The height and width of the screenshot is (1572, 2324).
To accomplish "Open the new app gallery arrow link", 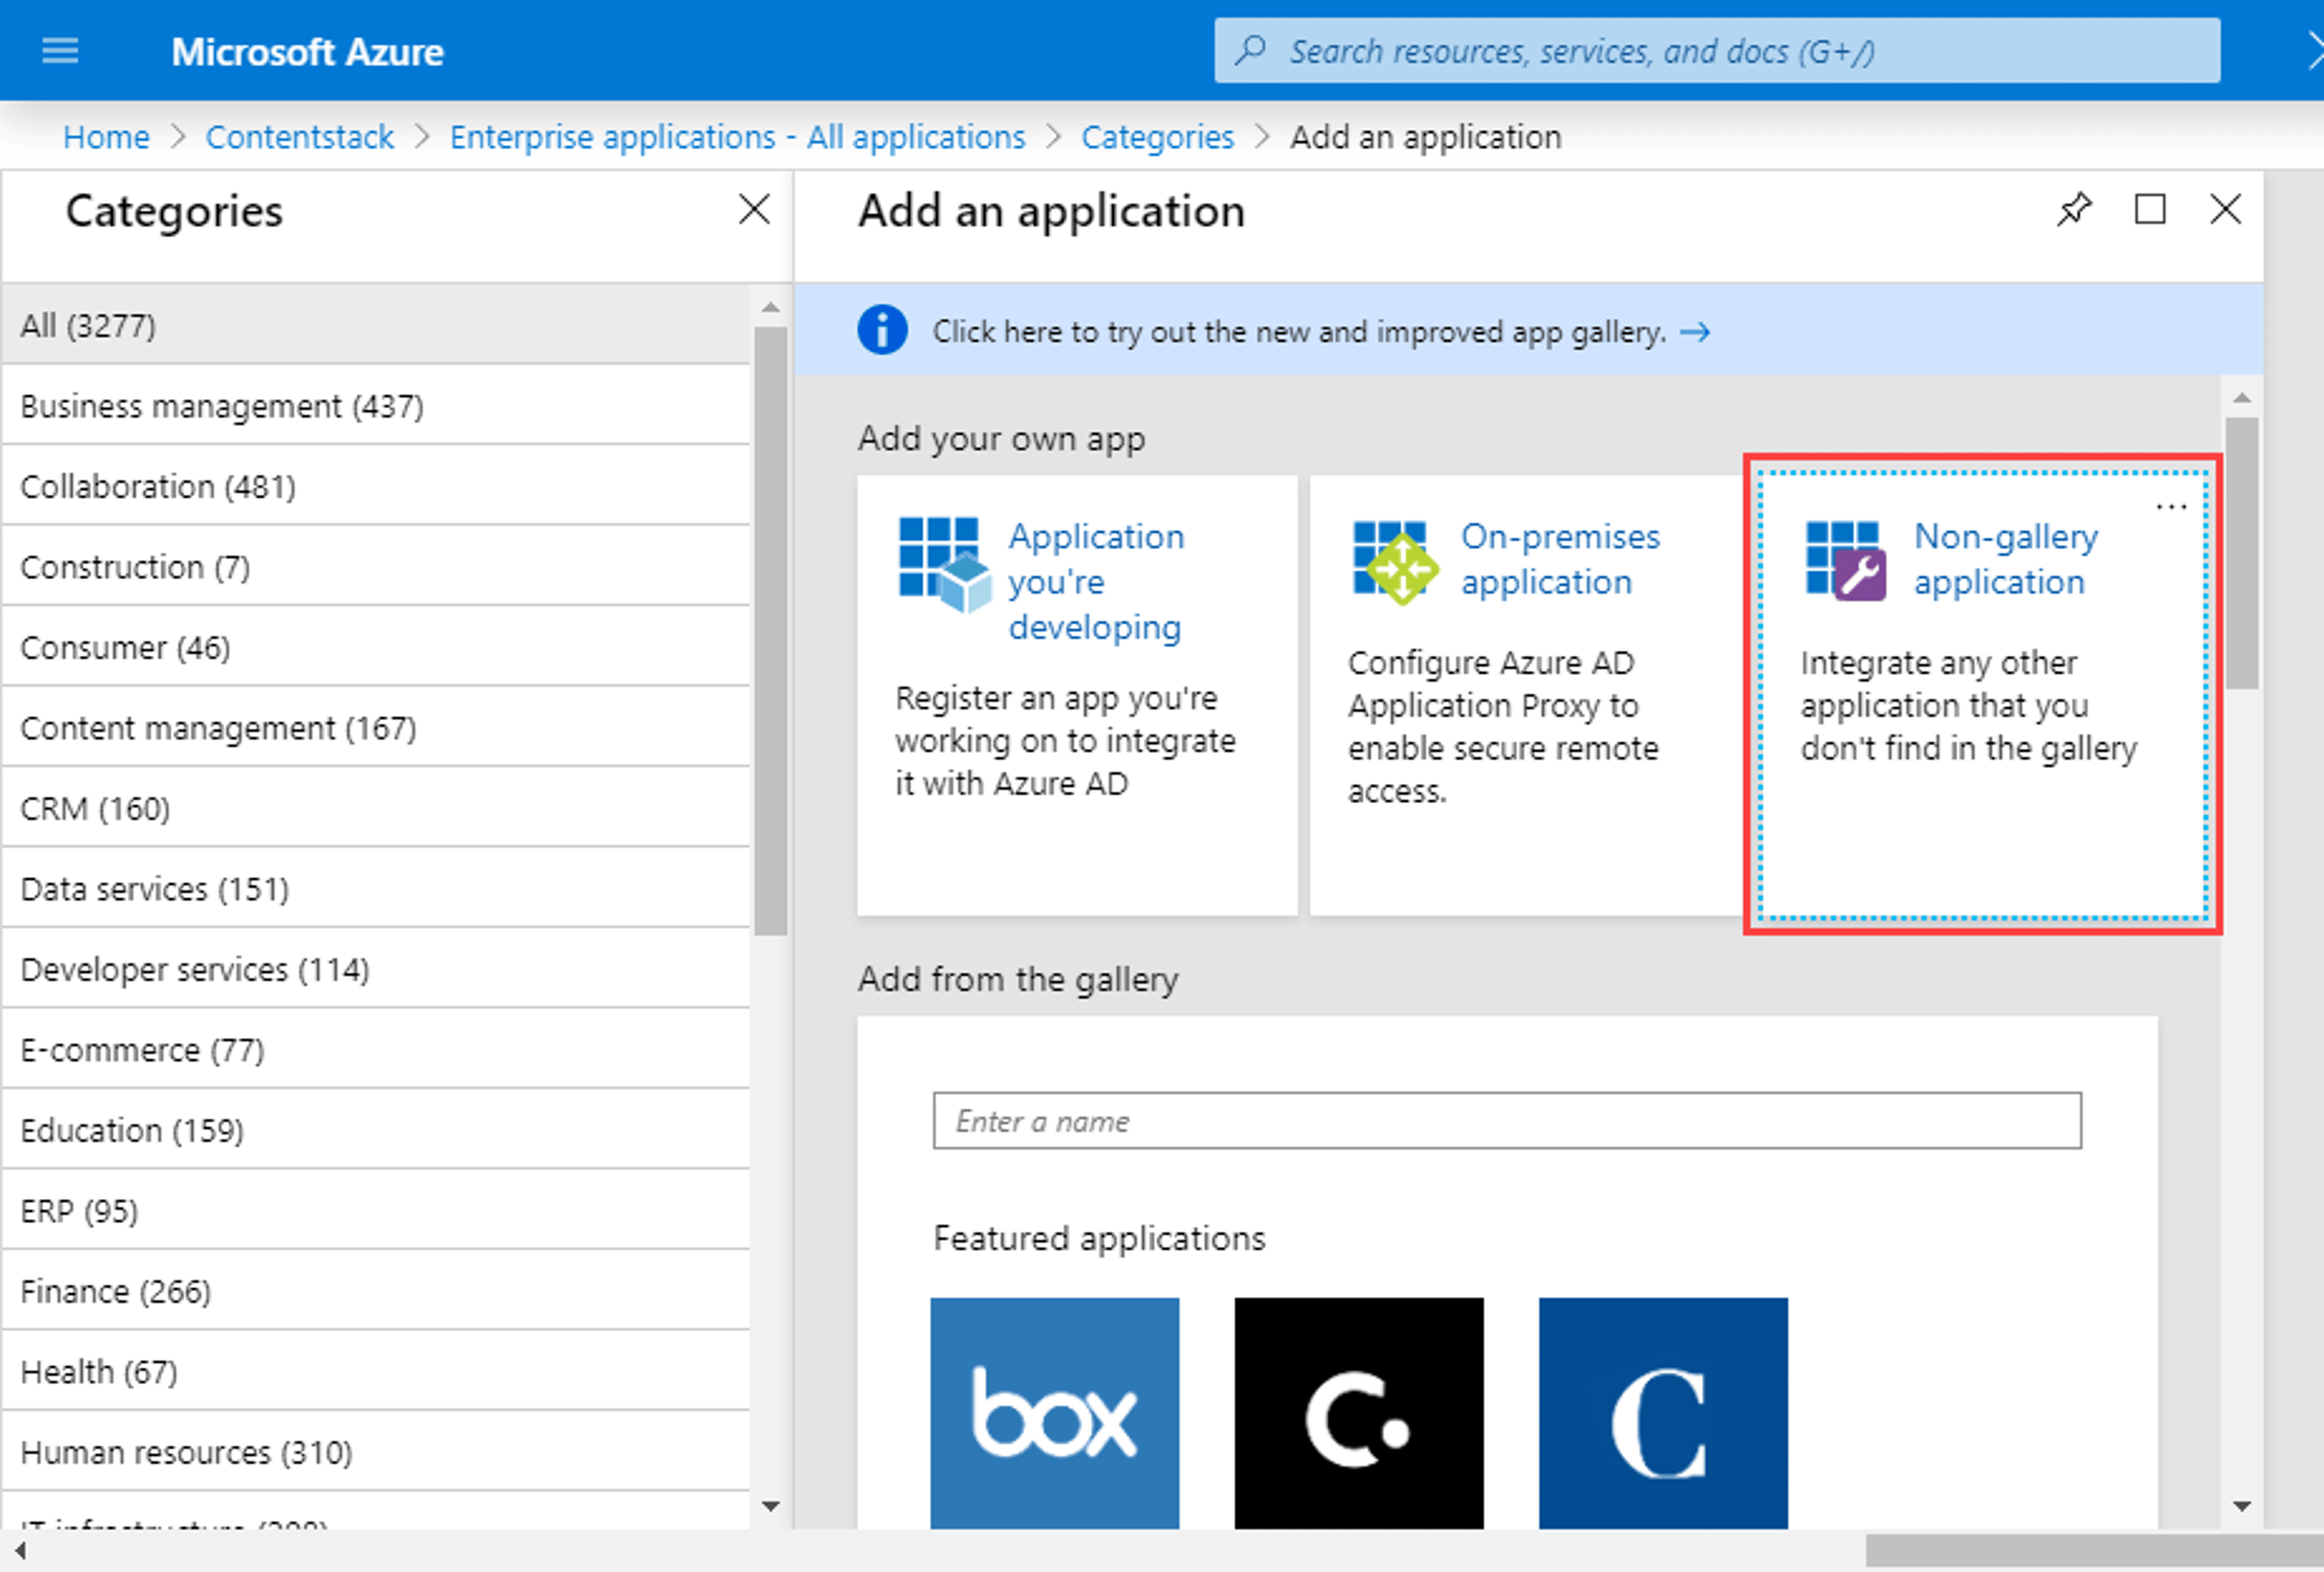I will coord(1695,331).
